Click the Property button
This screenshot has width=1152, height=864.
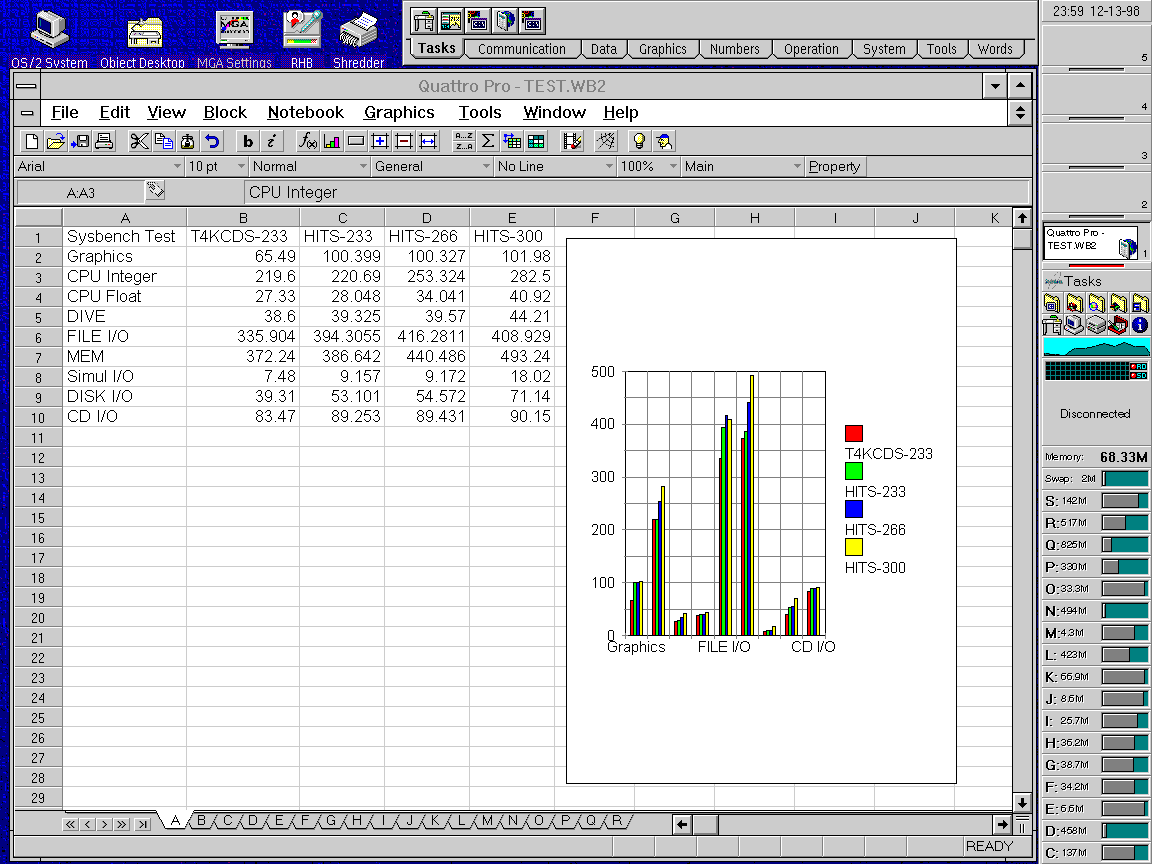(834, 167)
